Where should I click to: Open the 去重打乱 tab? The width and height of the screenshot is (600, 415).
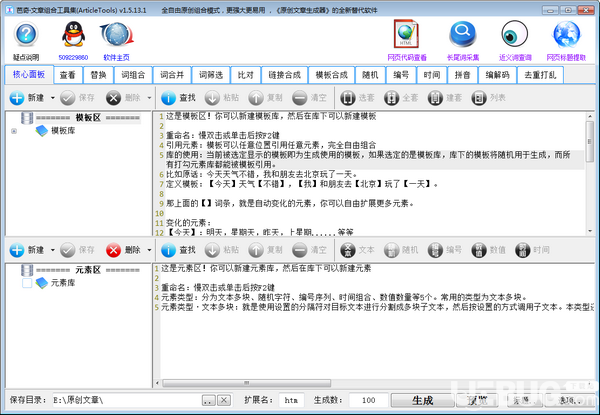coord(540,75)
